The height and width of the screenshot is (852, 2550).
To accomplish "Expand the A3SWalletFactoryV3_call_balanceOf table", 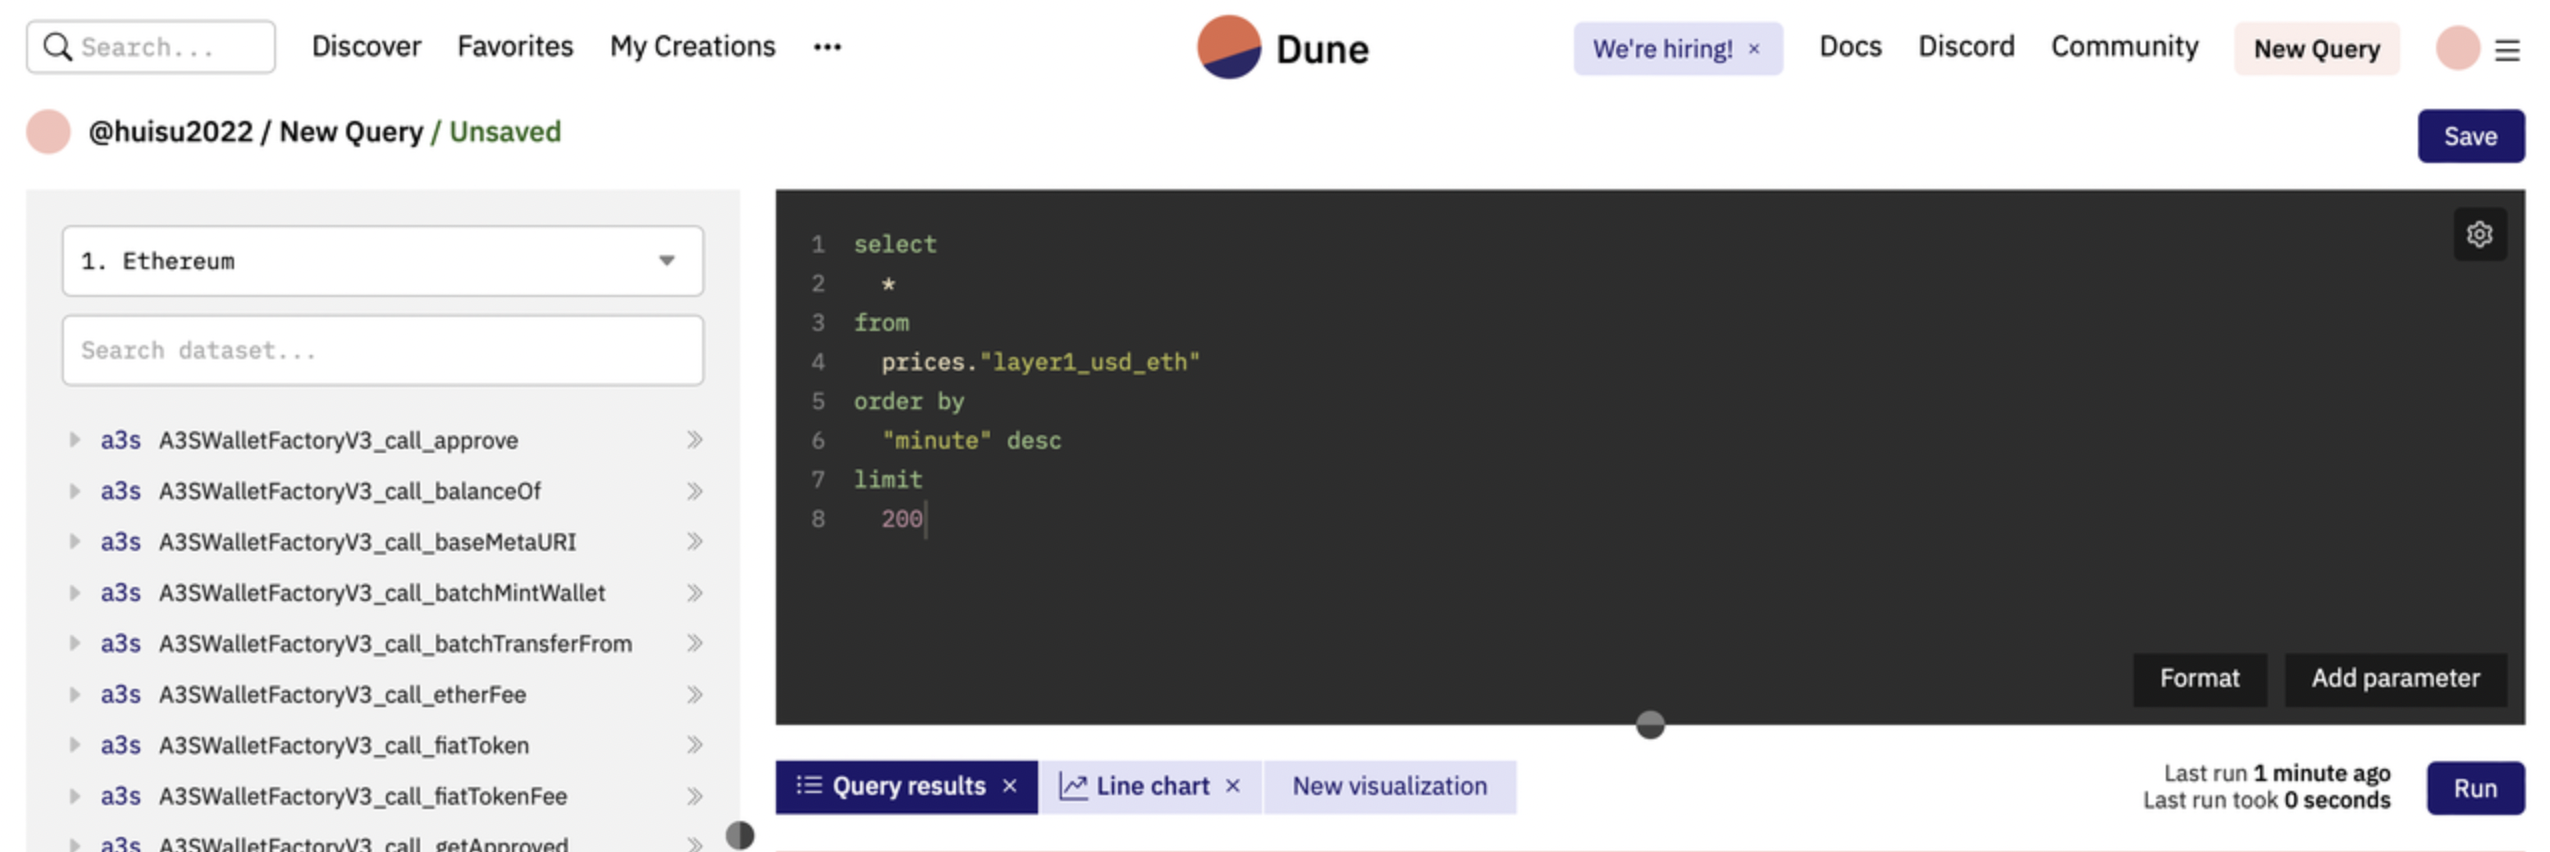I will [74, 491].
